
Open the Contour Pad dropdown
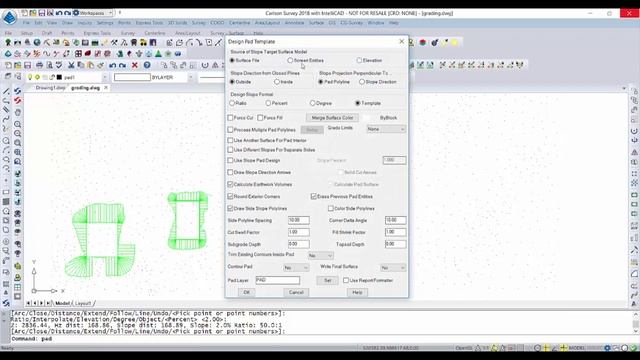point(296,268)
